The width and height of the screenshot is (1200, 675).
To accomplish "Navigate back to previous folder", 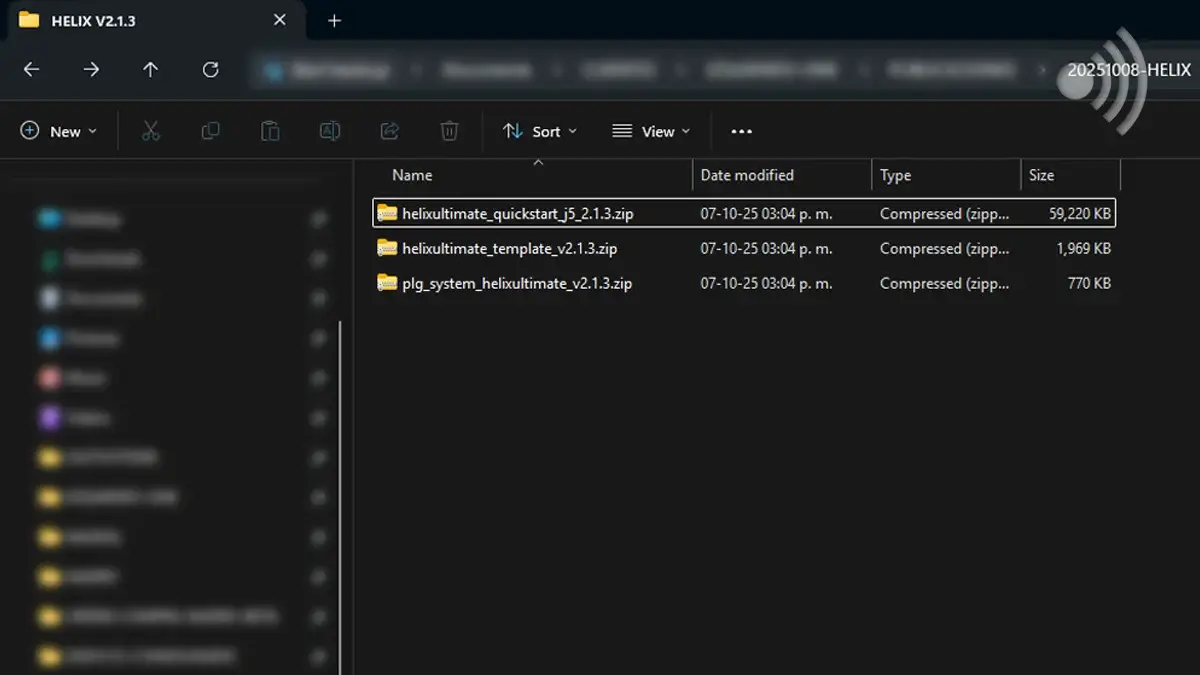I will (x=31, y=70).
